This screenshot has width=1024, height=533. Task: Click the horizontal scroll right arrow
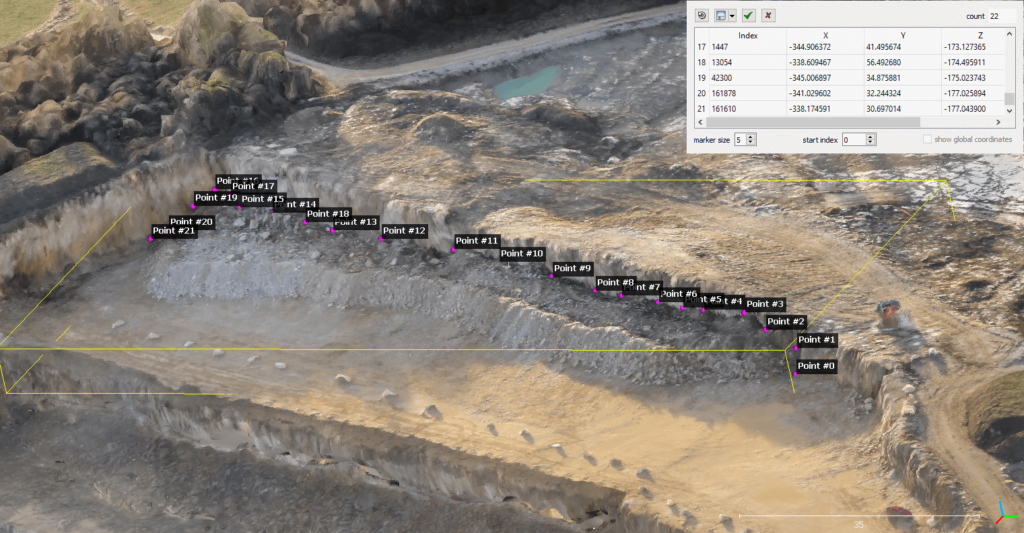point(998,122)
